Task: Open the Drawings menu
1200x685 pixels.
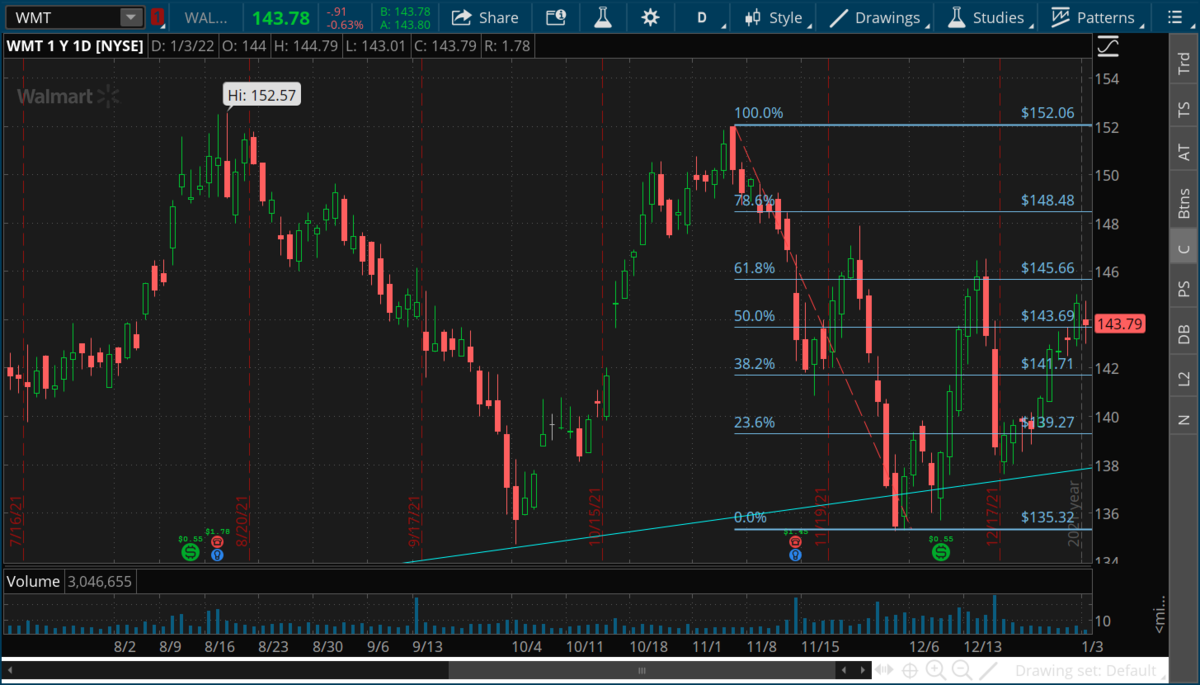Action: 874,17
